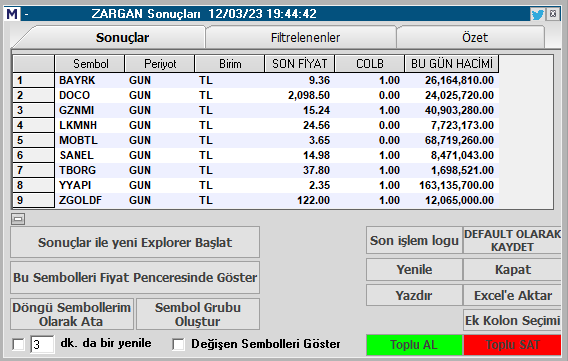Sort by BU GÜN HACİMİ column header
The height and width of the screenshot is (361, 568).
451,64
